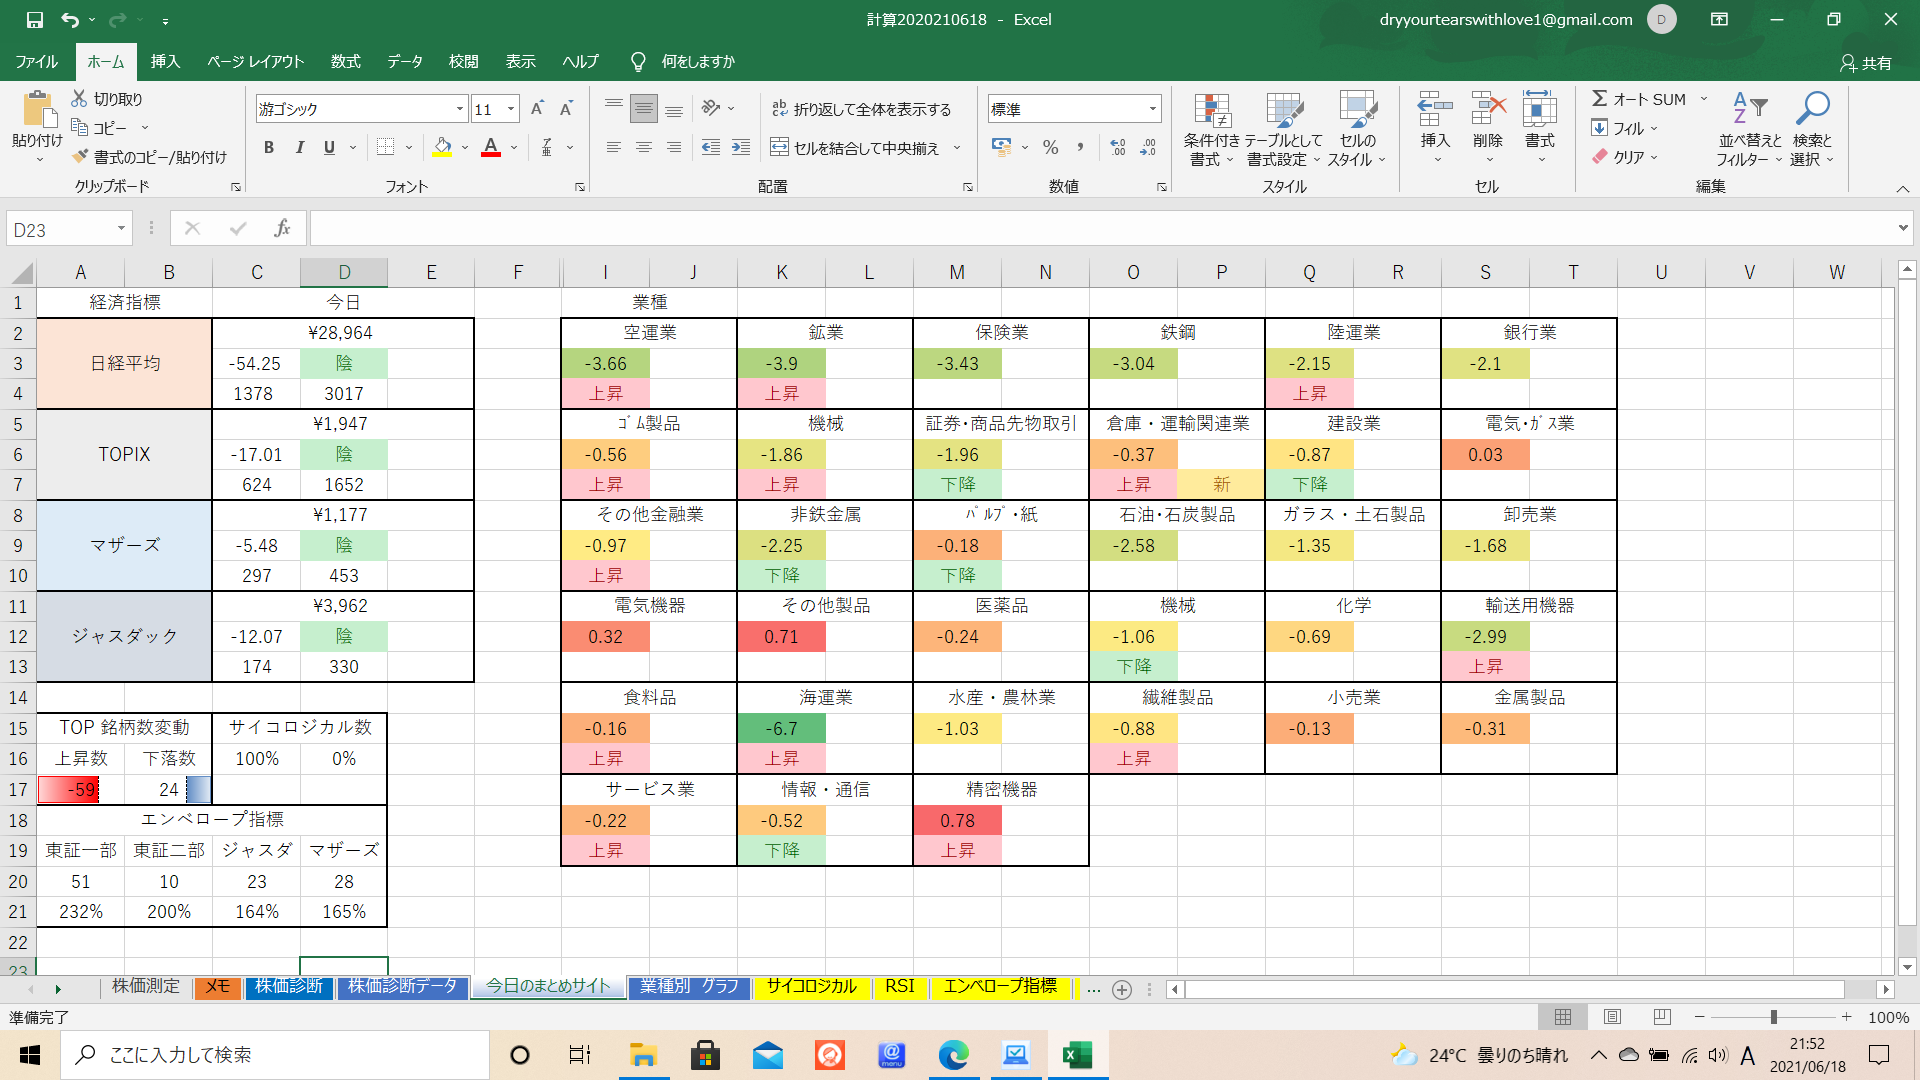This screenshot has width=1920, height=1080.
Task: Open Conditional Formatting icon
Action: [1211, 112]
